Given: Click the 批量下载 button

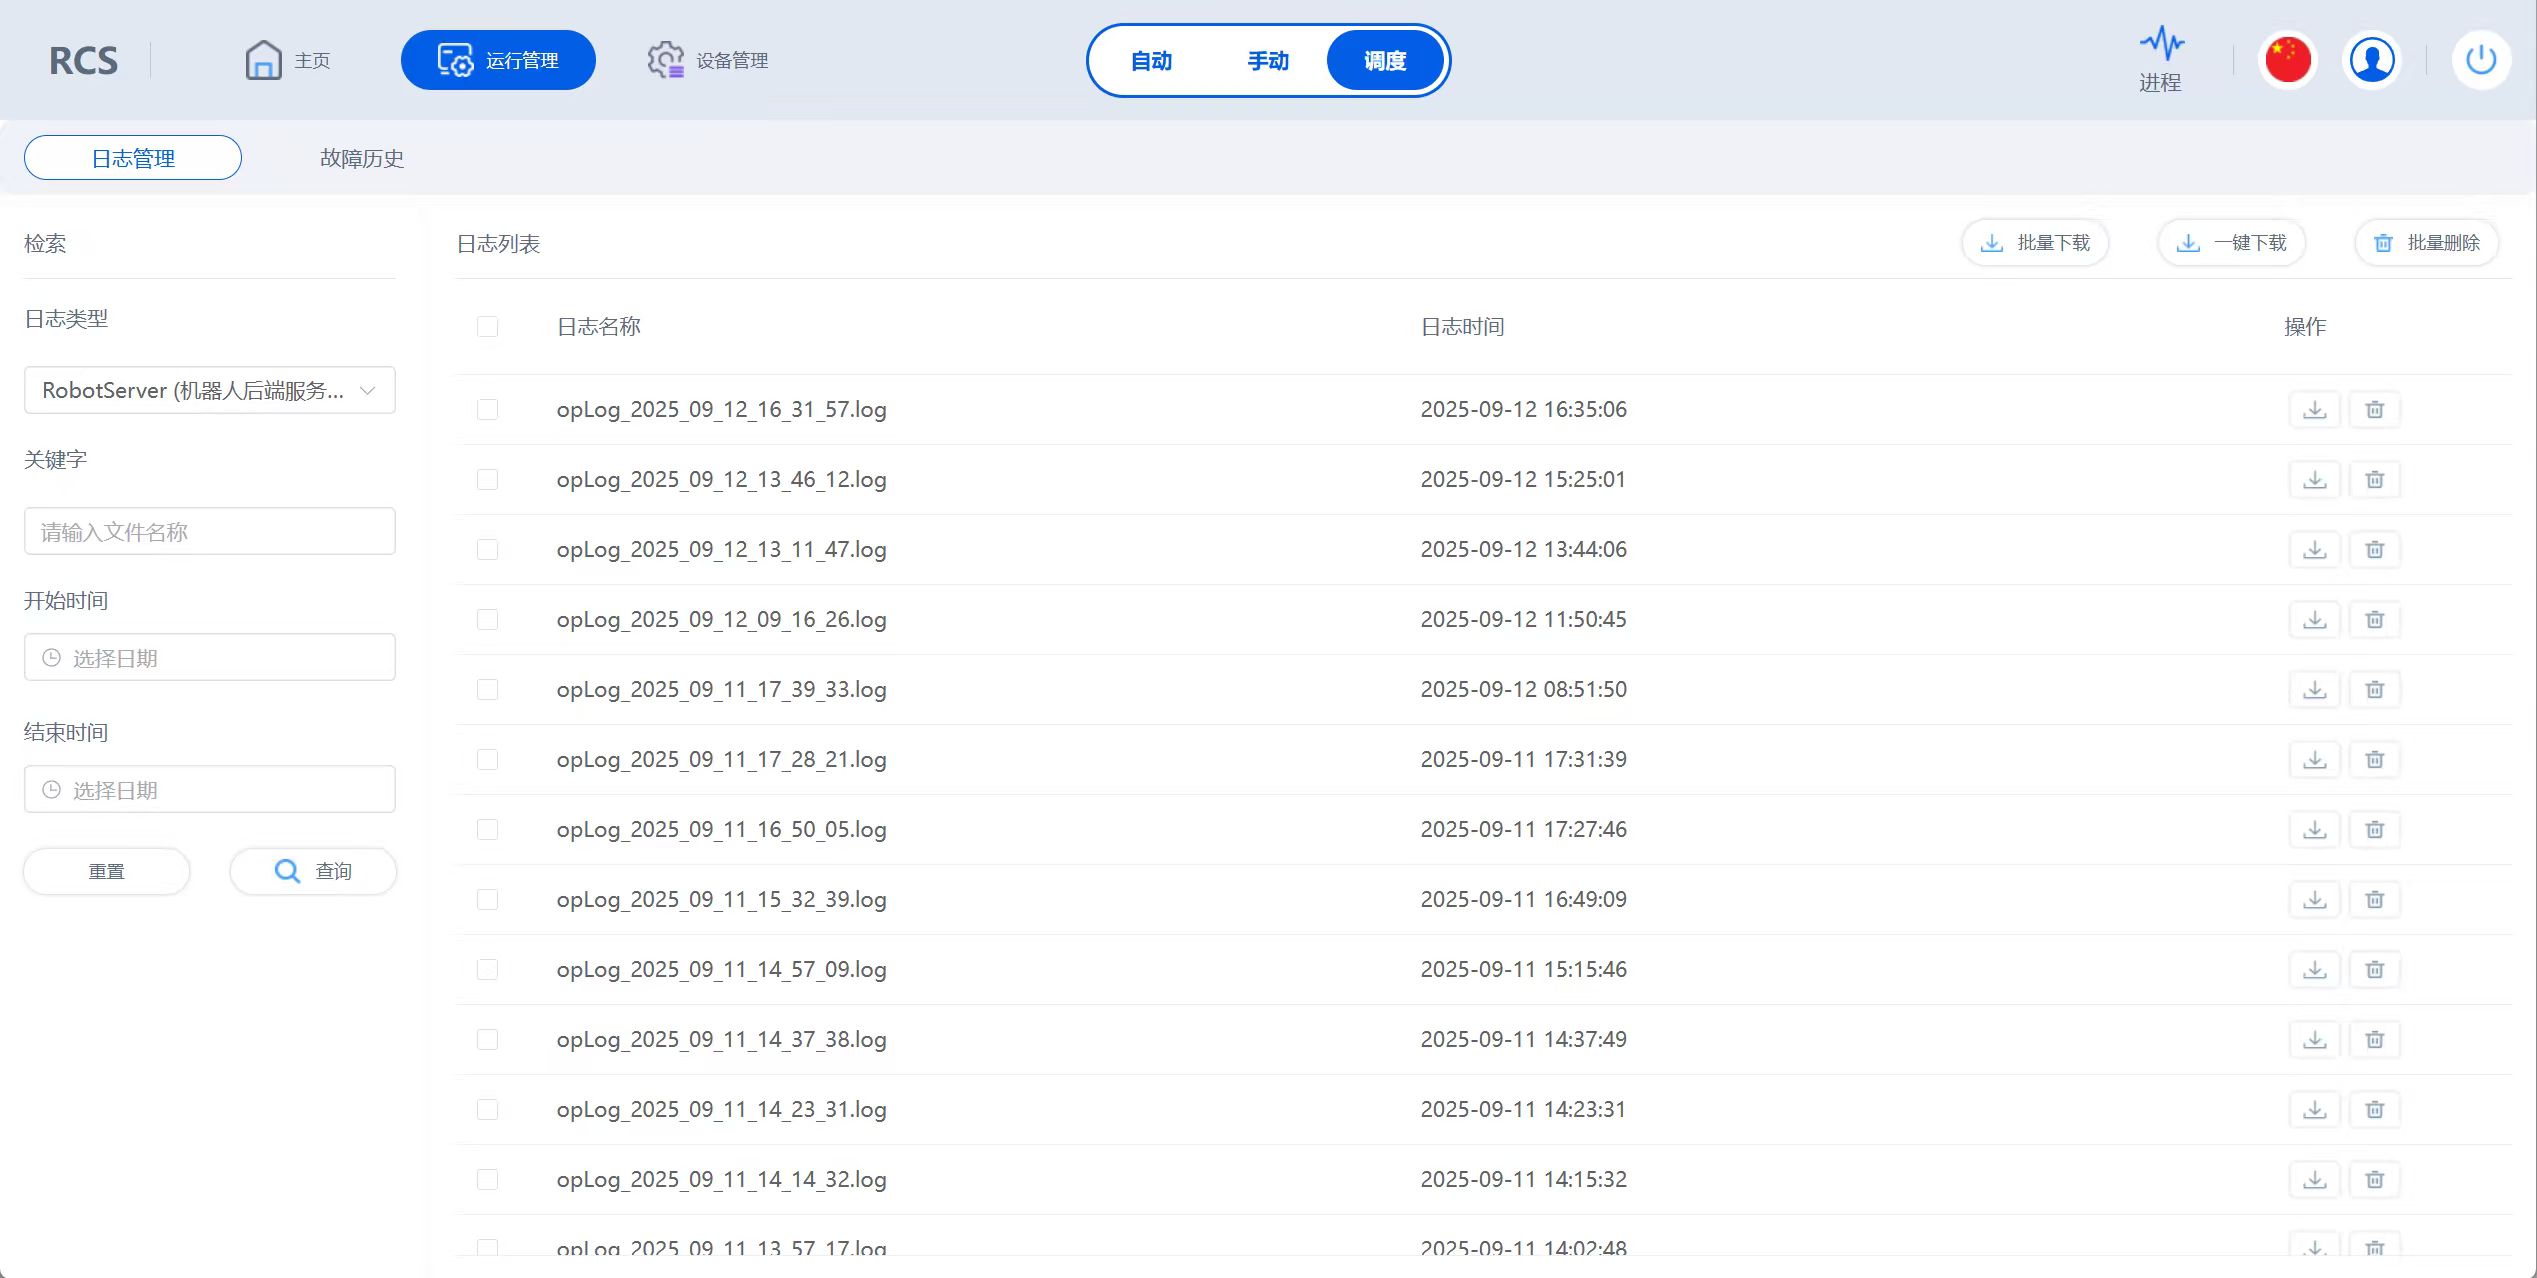Looking at the screenshot, I should point(2035,243).
